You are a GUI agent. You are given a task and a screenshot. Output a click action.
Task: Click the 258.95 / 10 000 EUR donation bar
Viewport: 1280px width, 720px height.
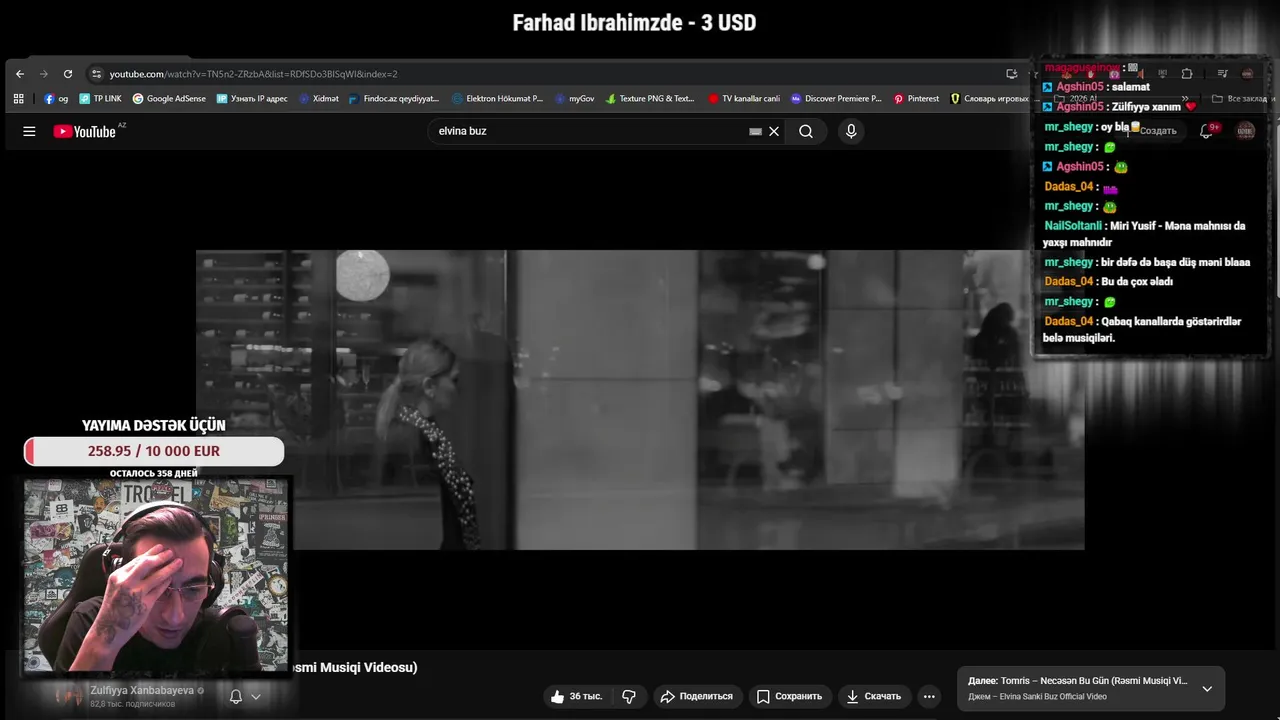pyautogui.click(x=154, y=451)
